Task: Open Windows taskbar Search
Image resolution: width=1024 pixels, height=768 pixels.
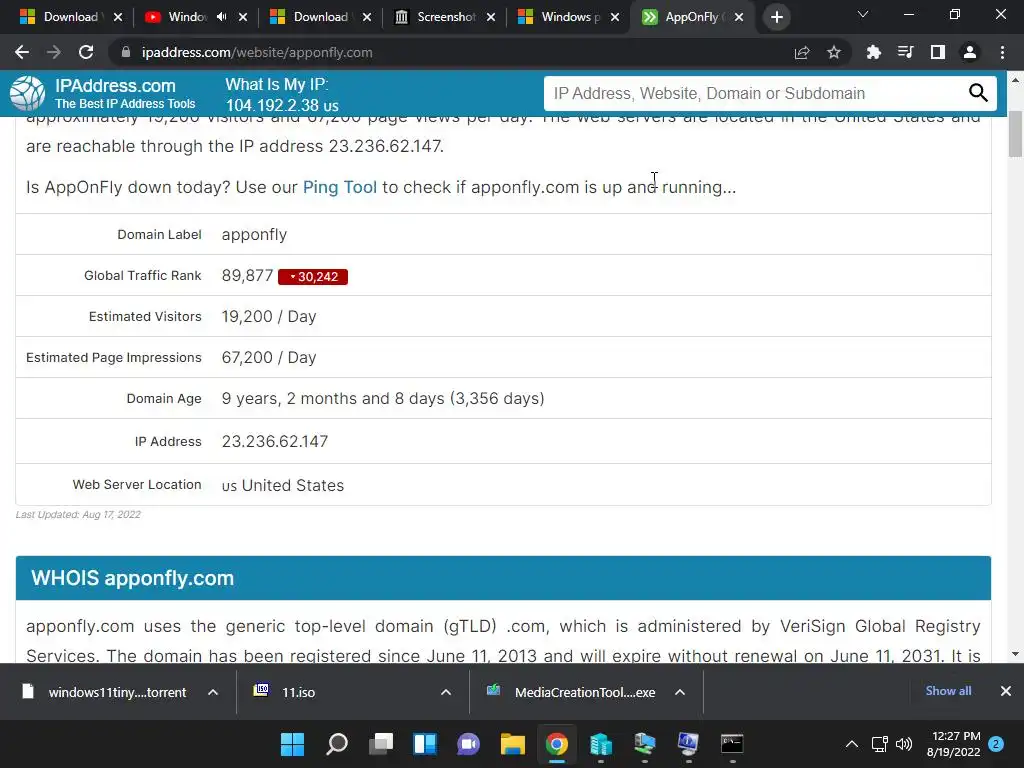Action: [x=336, y=744]
